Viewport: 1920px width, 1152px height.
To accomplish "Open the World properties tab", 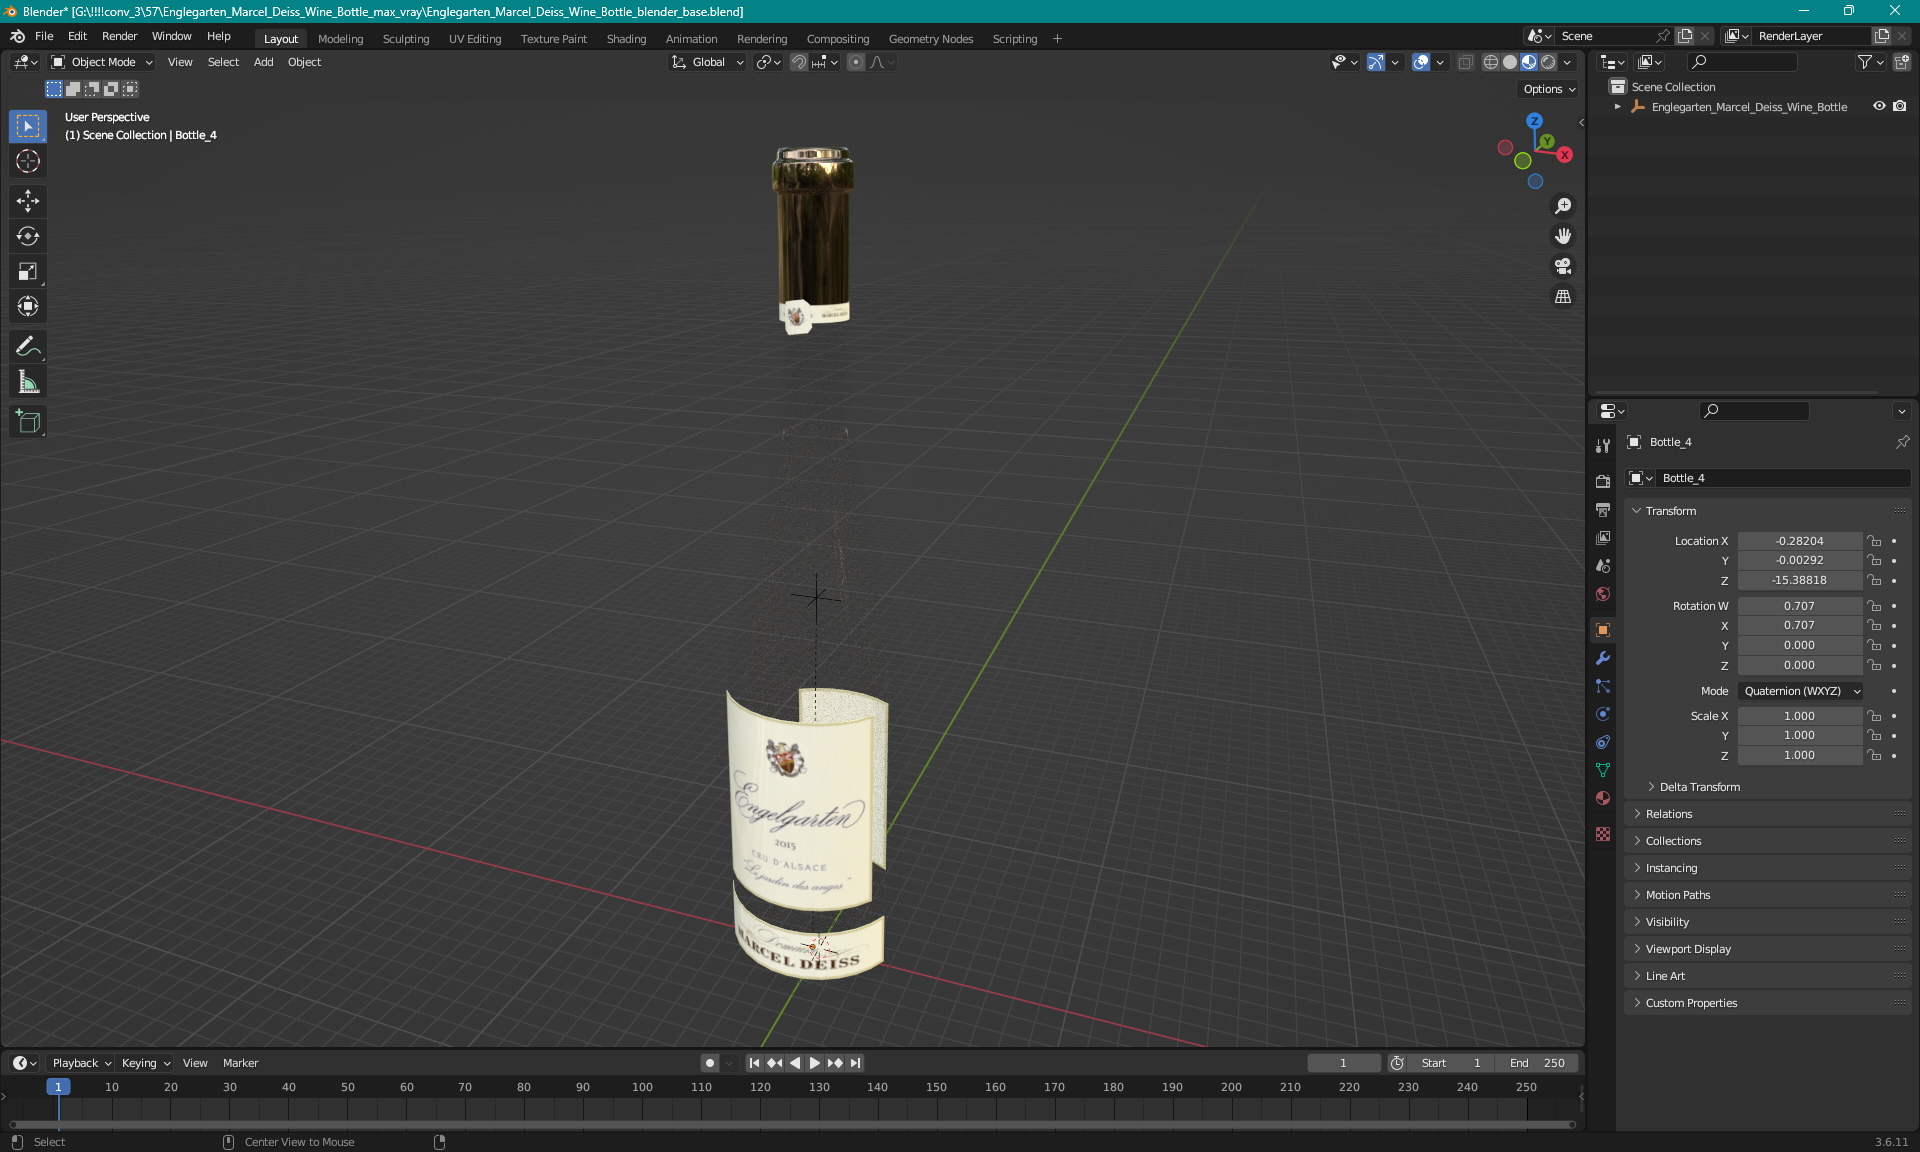I will pyautogui.click(x=1603, y=594).
